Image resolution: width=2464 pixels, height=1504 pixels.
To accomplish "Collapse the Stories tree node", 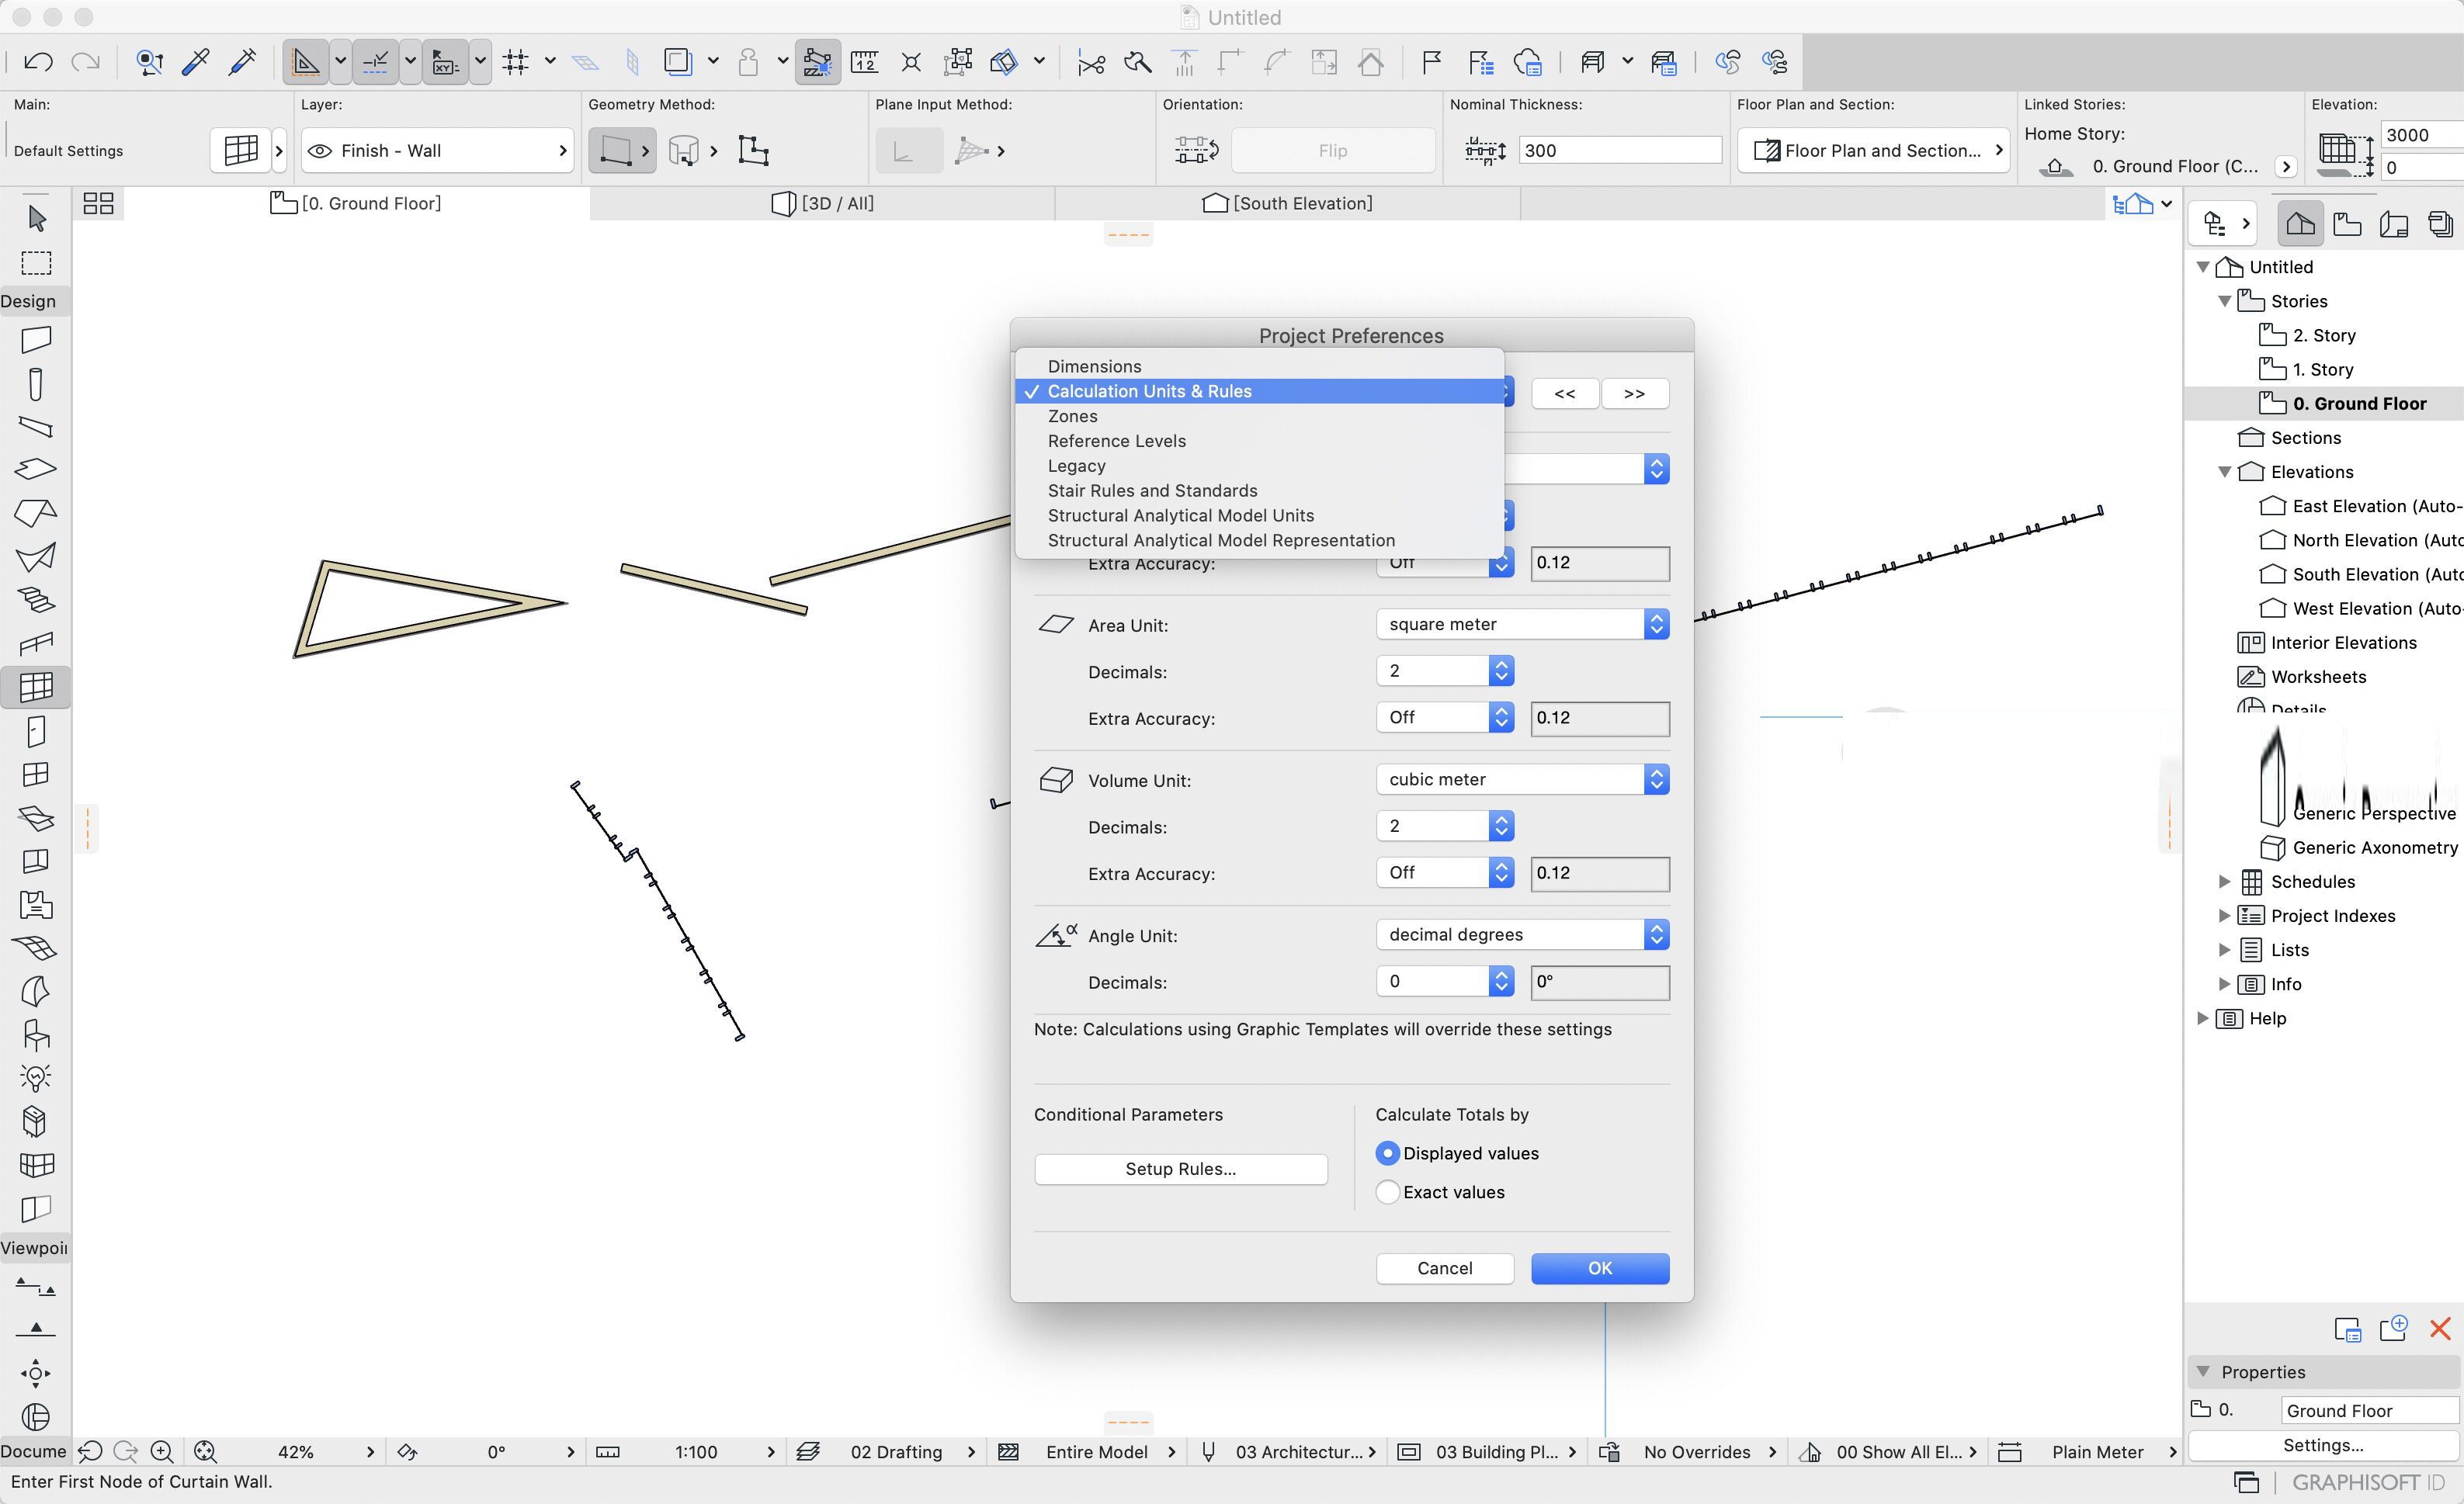I will click(x=2224, y=301).
